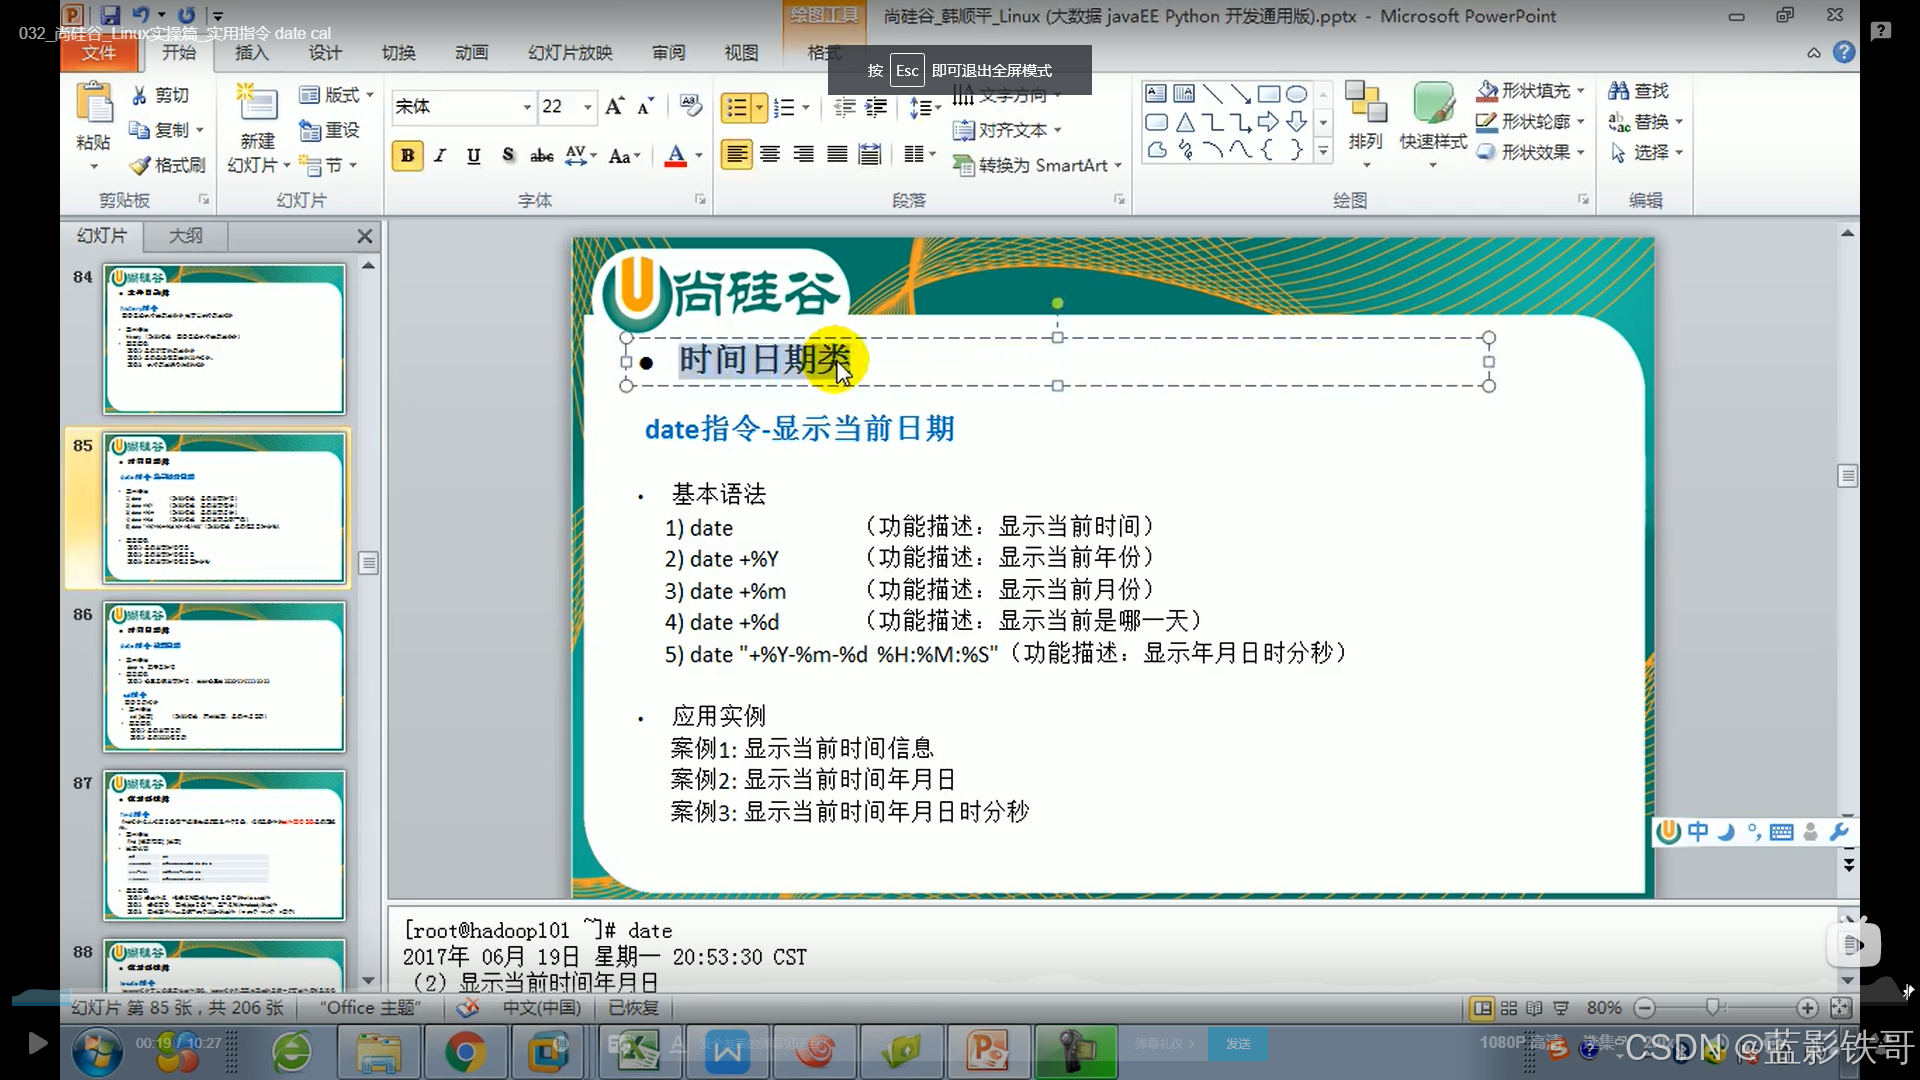Open Convert to SmartArt dropdown
This screenshot has width=1920, height=1080.
point(1038,165)
